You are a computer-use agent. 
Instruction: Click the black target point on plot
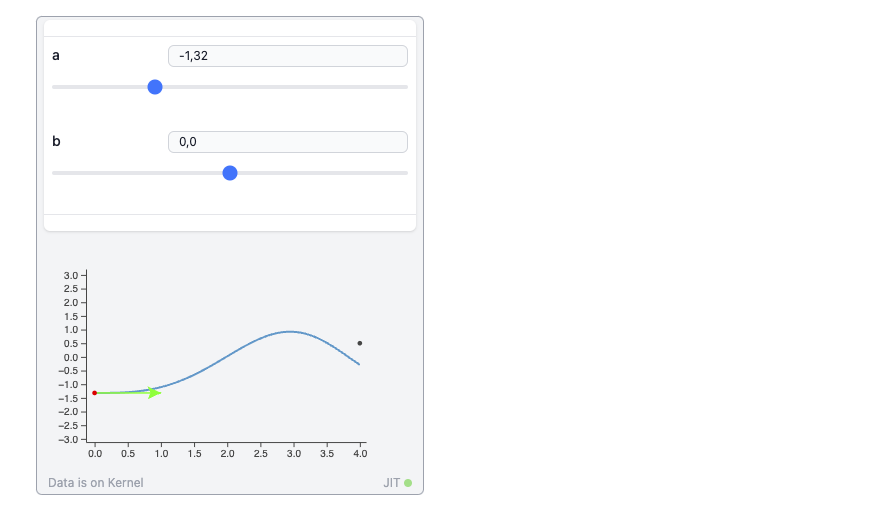360,343
